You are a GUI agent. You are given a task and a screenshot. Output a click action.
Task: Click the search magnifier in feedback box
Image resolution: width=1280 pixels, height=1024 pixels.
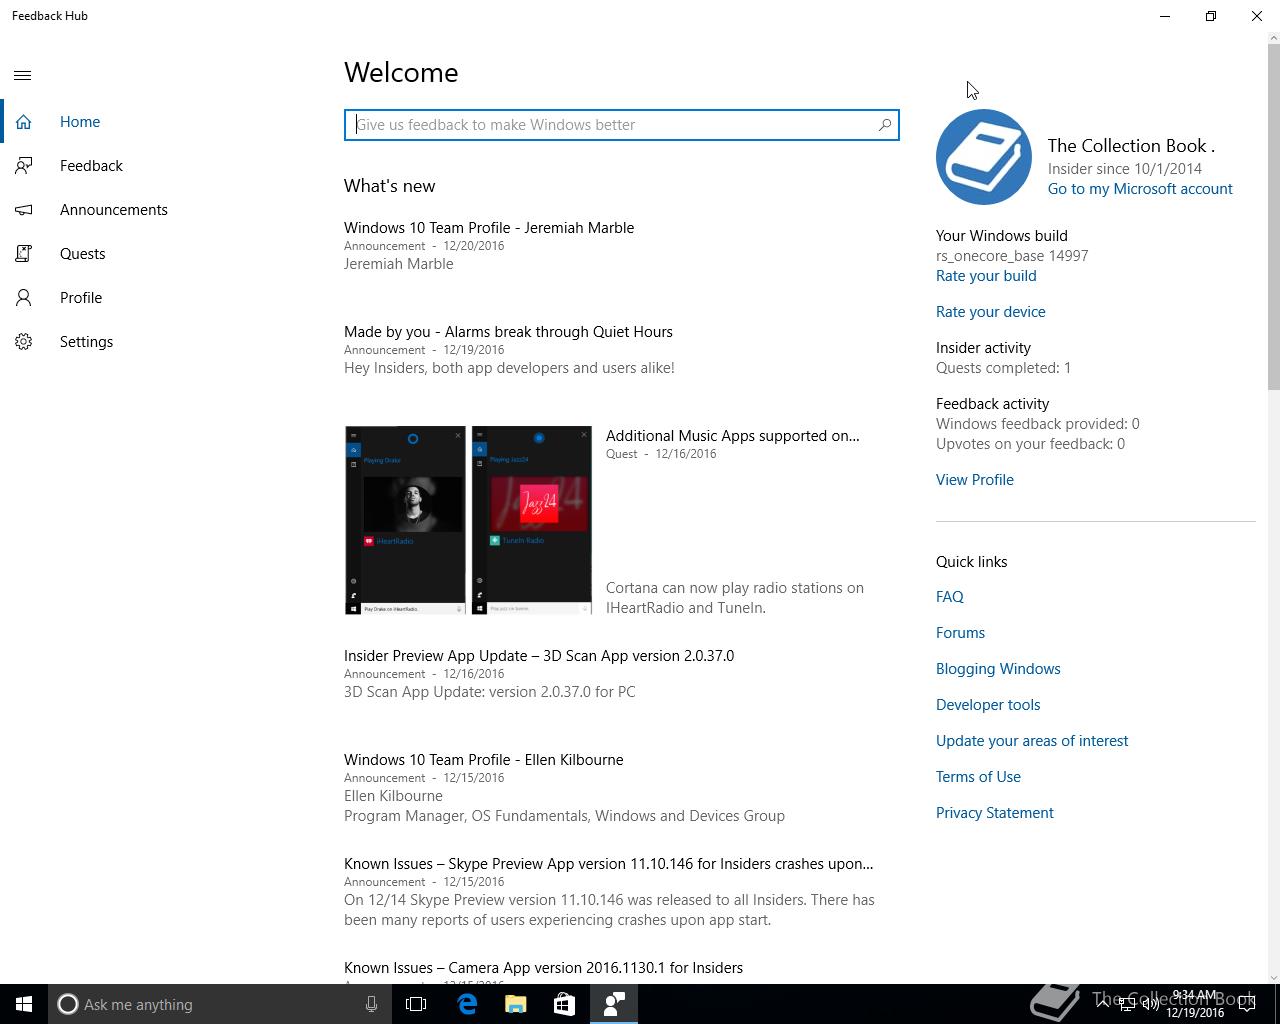click(884, 125)
